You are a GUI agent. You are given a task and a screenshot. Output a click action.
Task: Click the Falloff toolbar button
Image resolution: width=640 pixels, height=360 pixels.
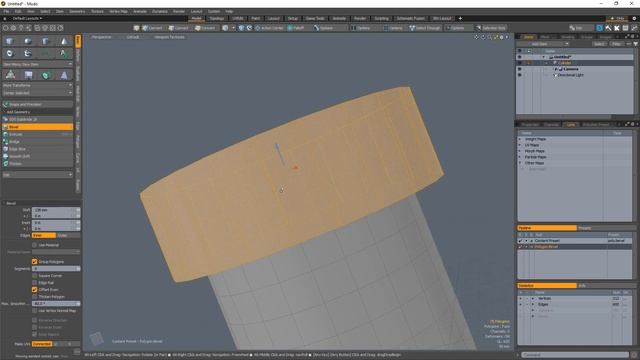(x=296, y=28)
